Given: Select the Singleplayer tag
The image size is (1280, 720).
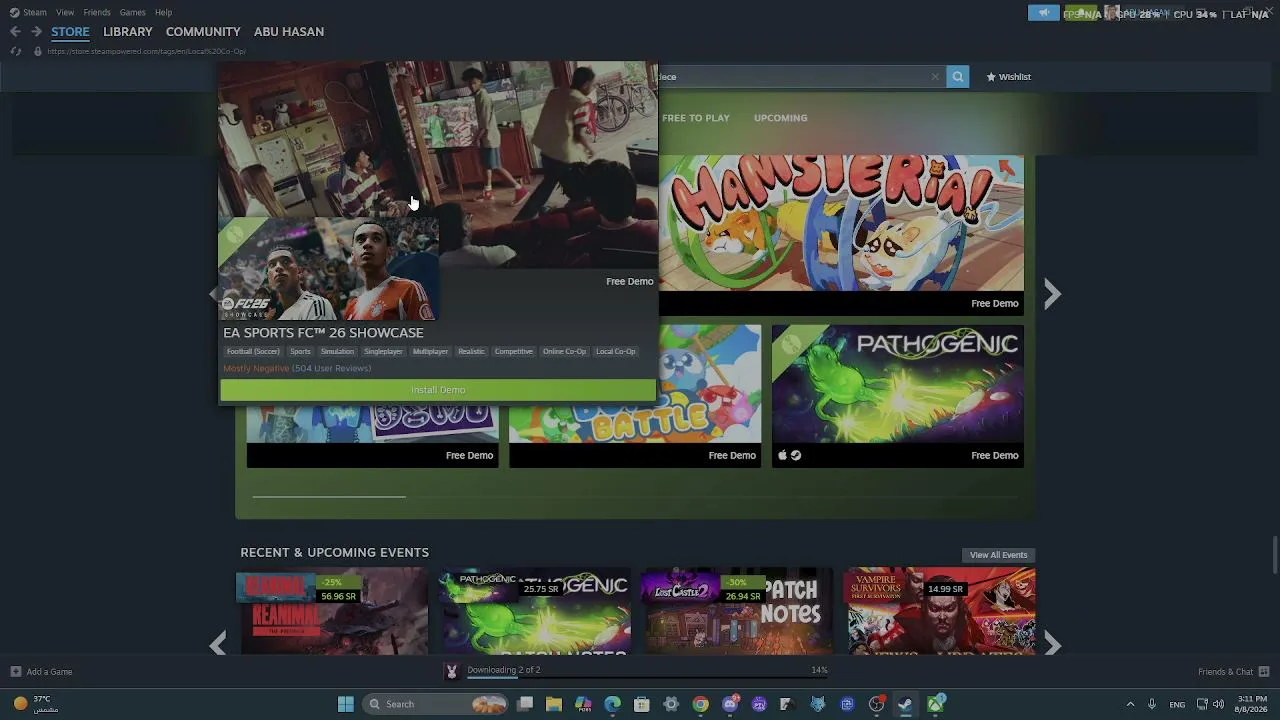Looking at the screenshot, I should [383, 352].
